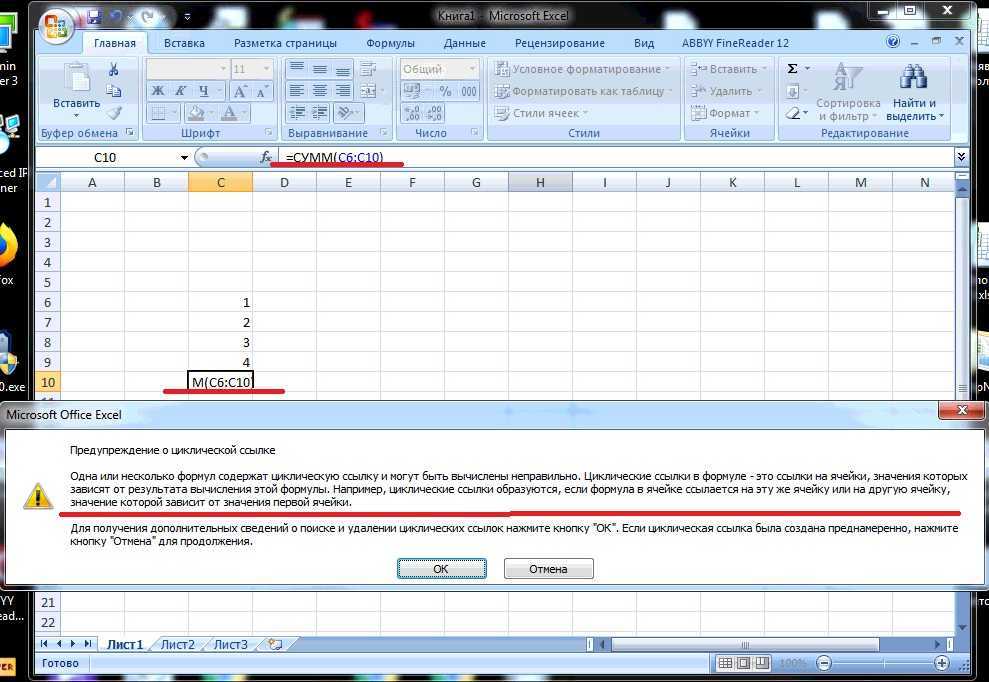Switch to the Разметка страницы tab
This screenshot has height=682, width=989.
tap(285, 43)
